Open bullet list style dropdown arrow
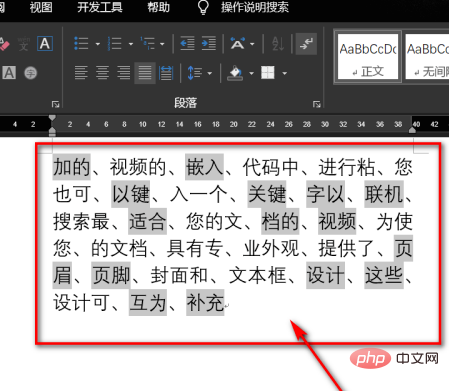 (98, 44)
